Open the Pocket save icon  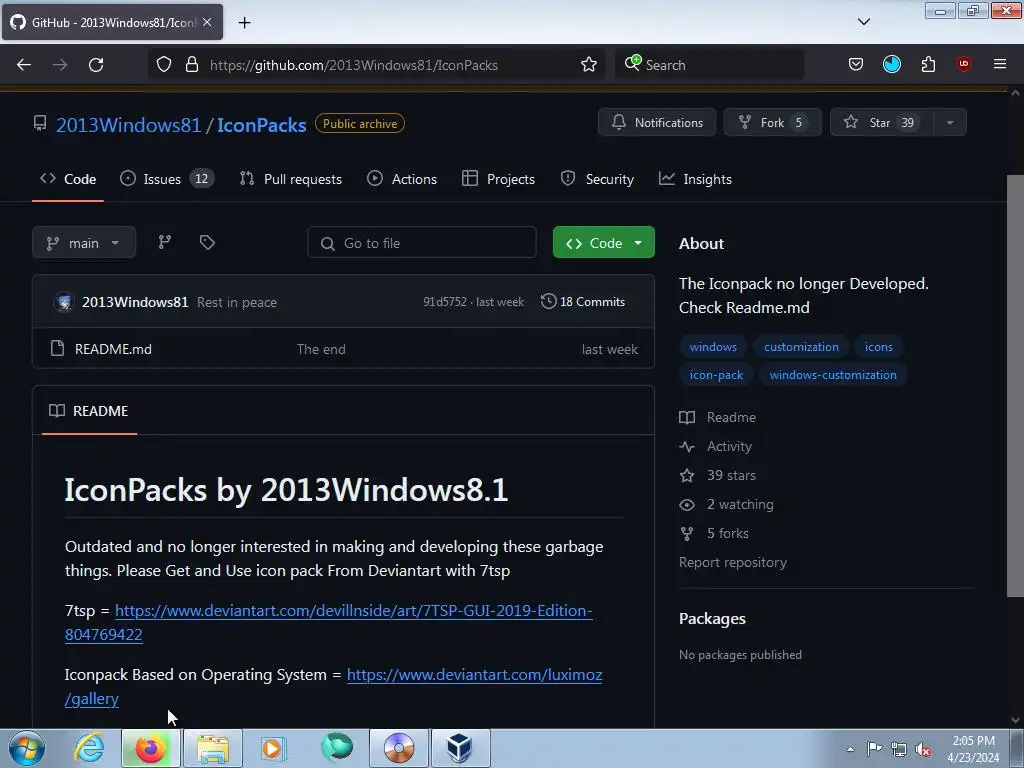point(856,65)
